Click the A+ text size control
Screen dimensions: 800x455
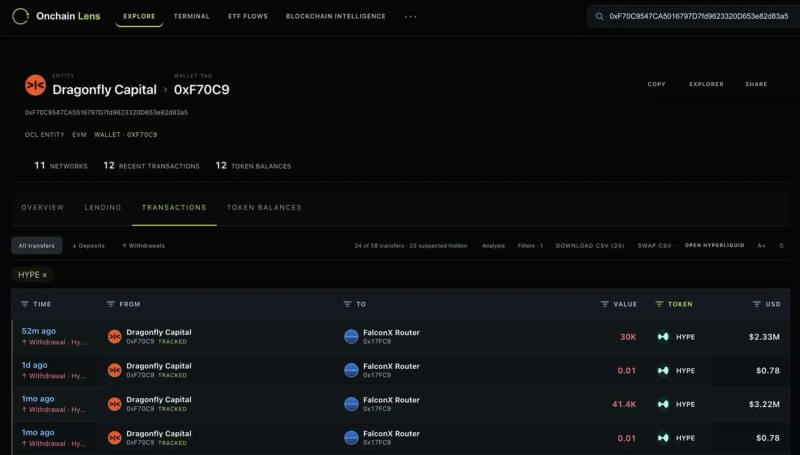pos(761,246)
